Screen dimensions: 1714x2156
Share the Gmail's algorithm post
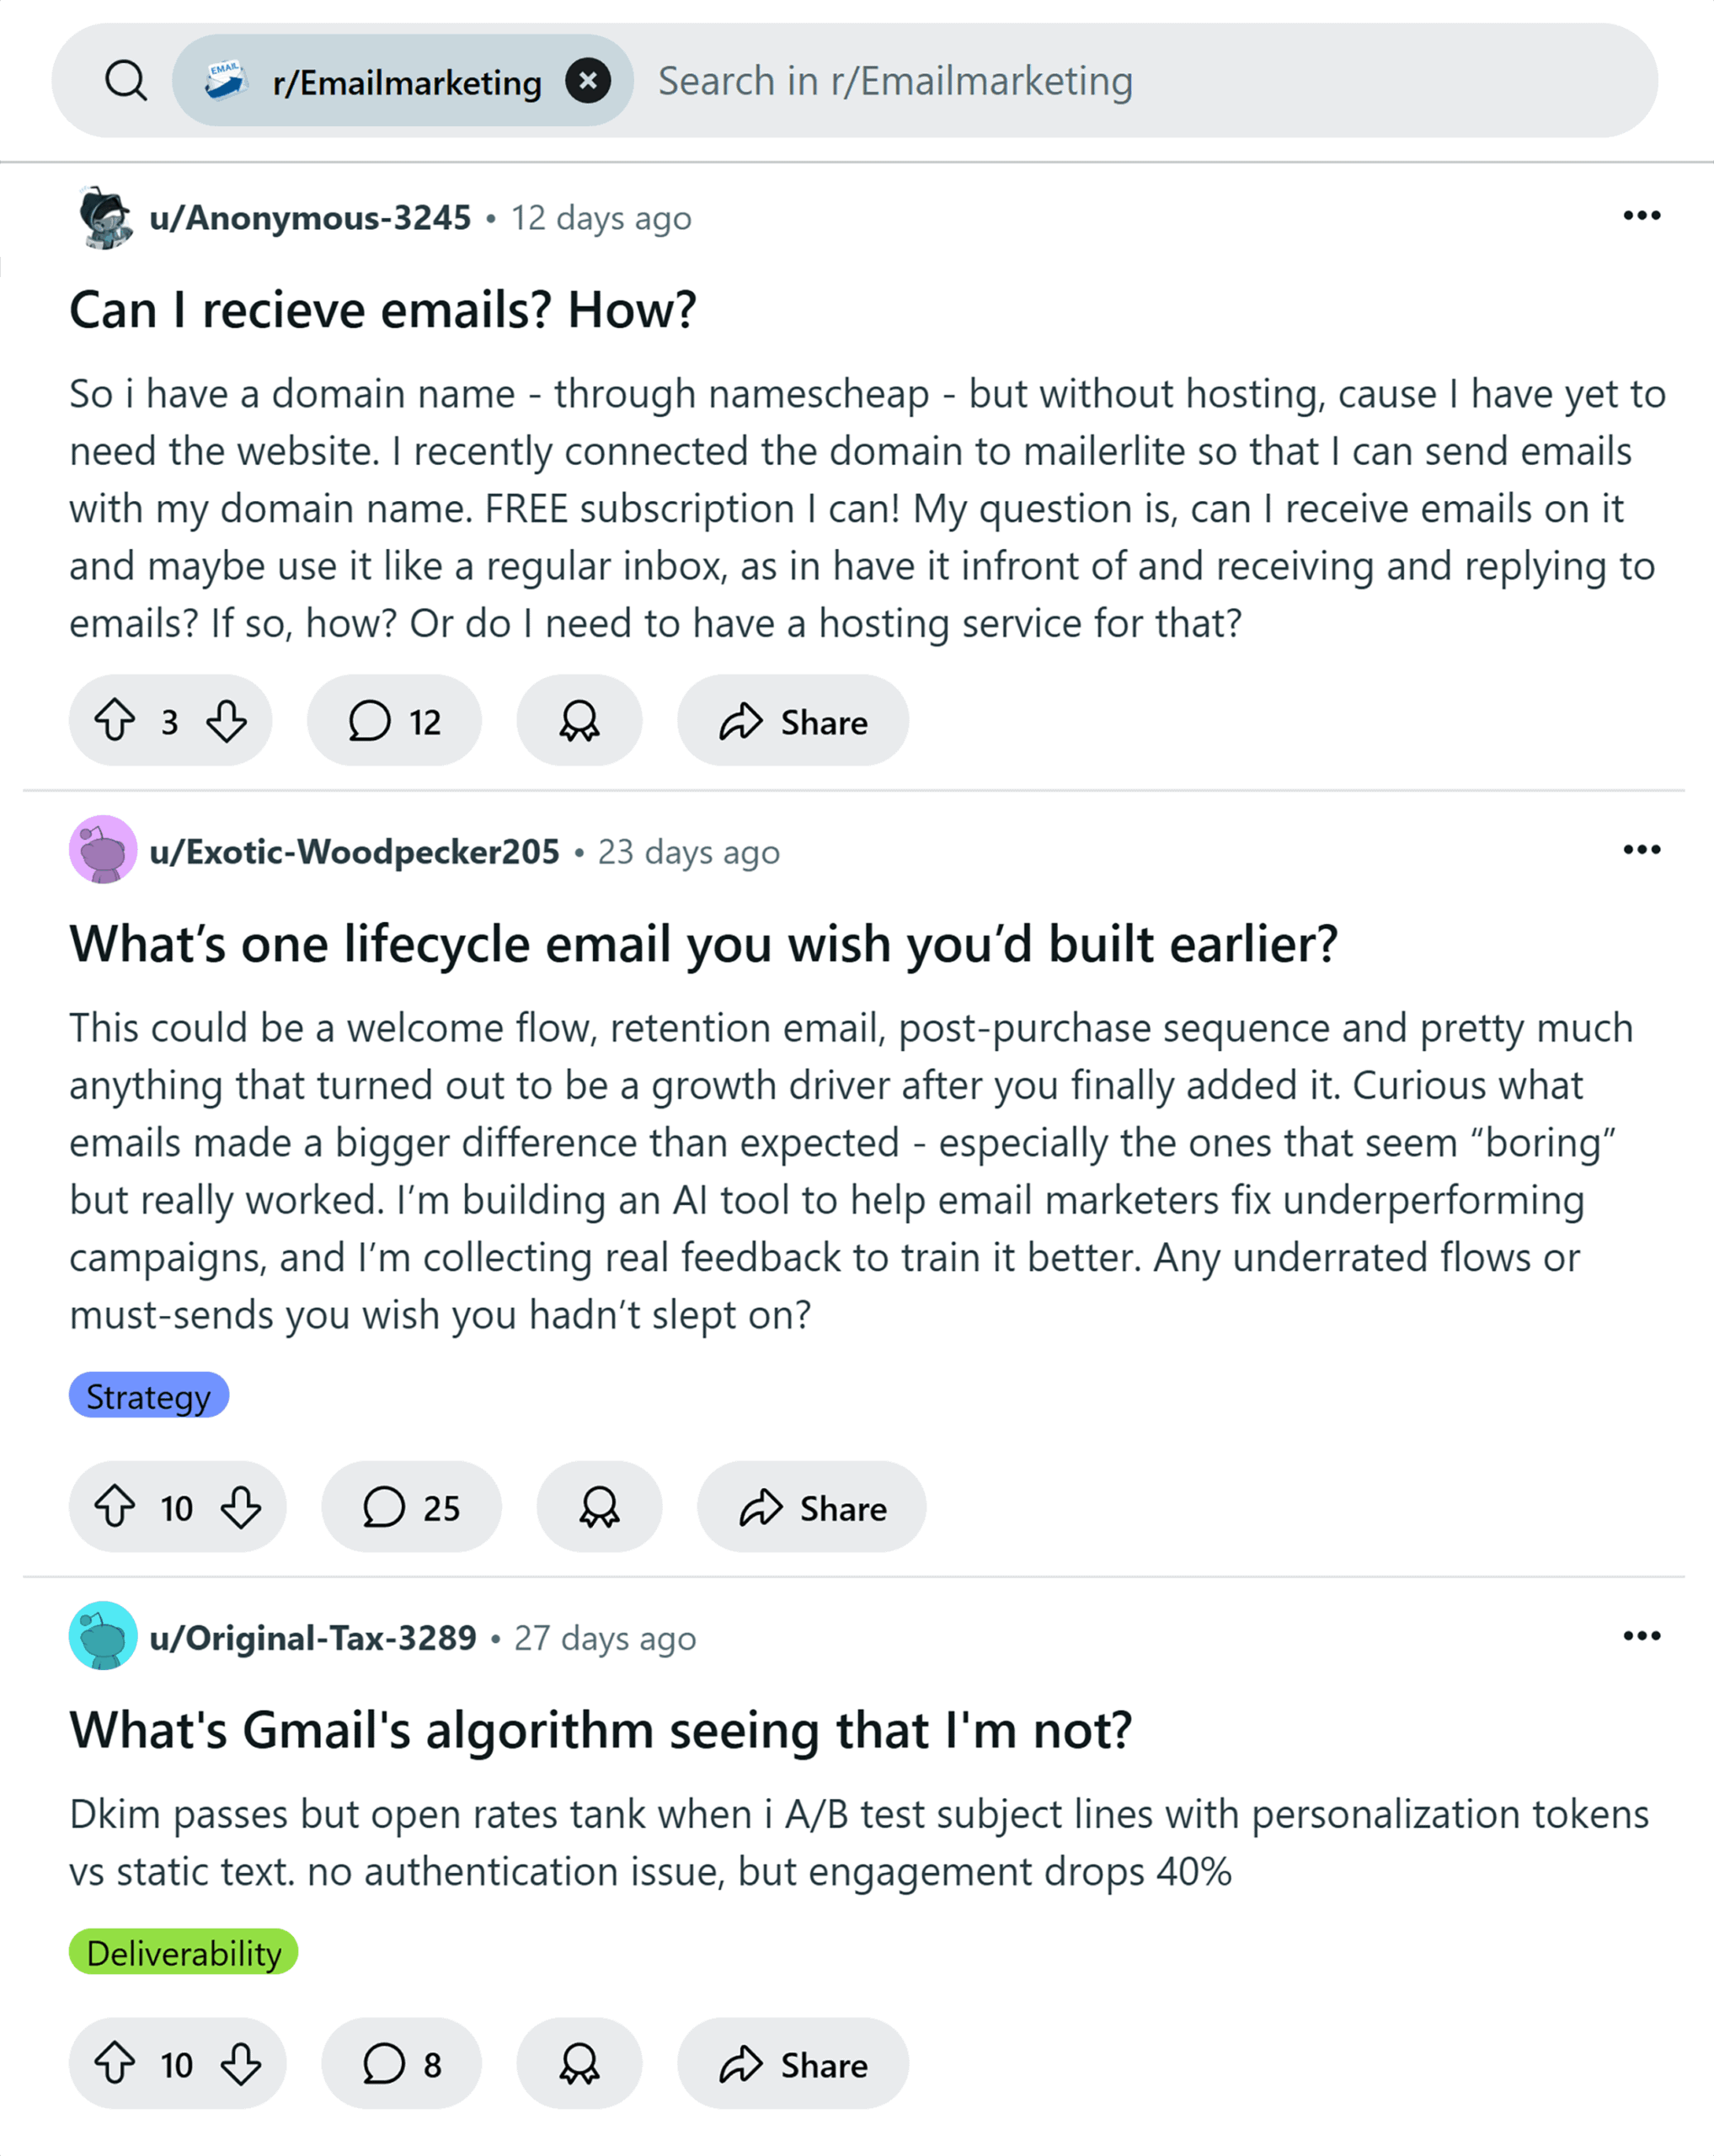[793, 2064]
